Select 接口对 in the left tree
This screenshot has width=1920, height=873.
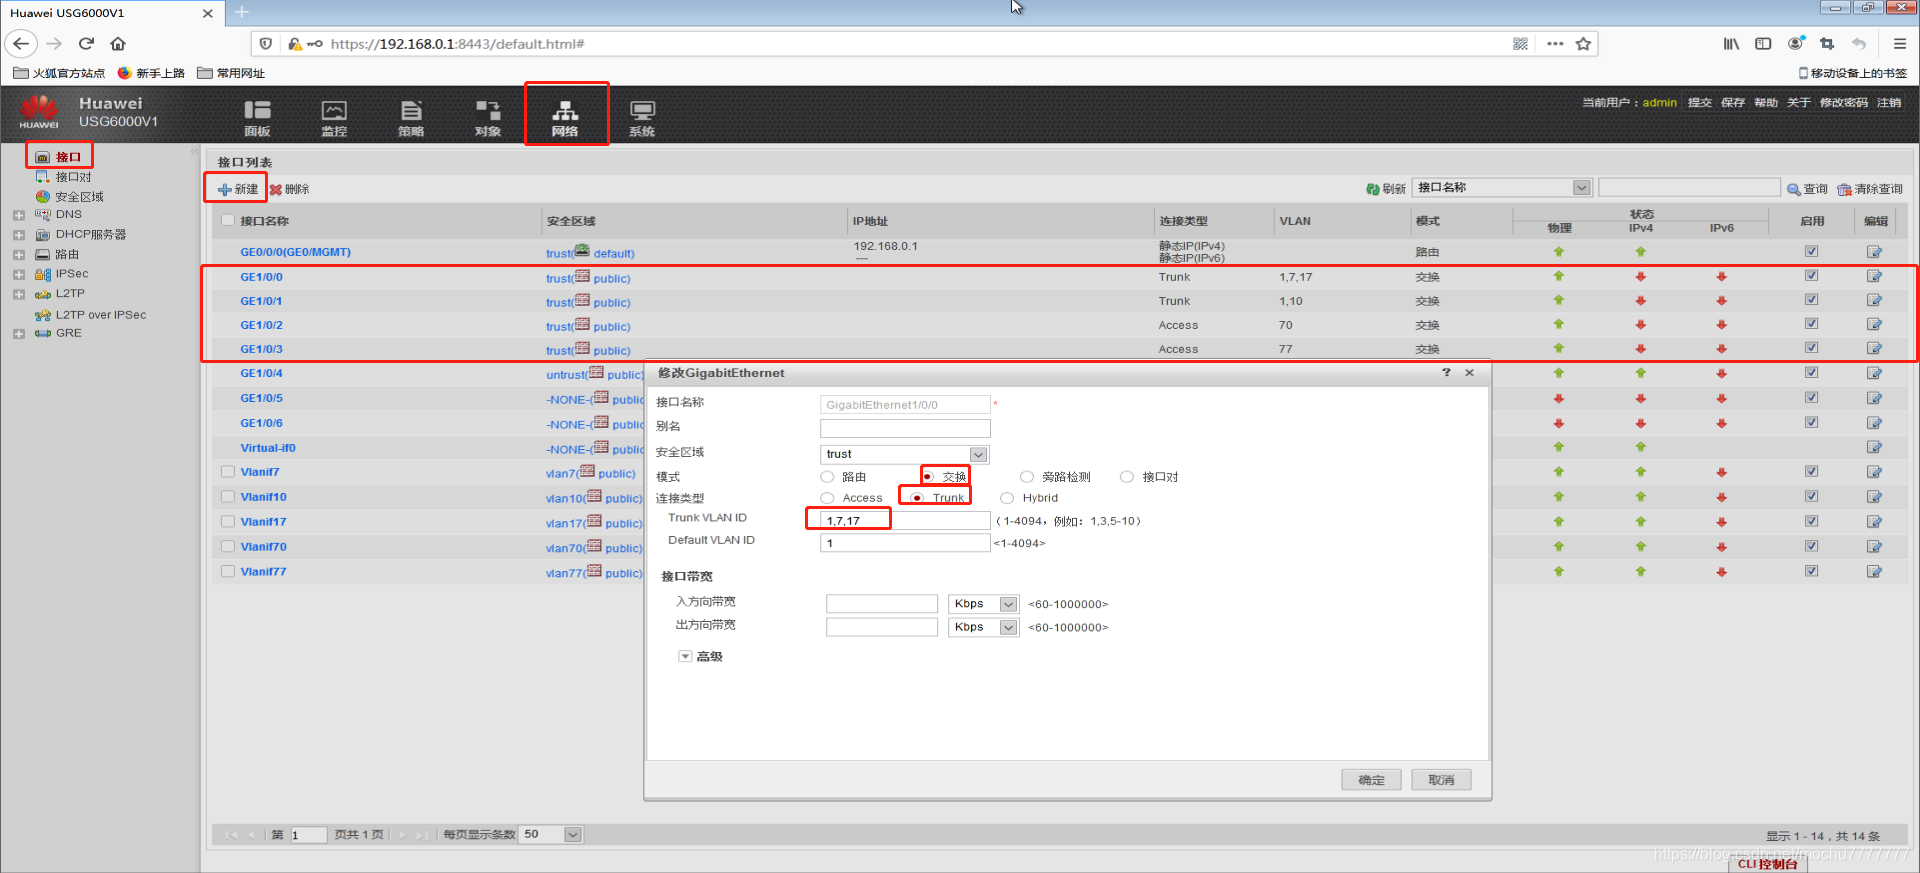tap(73, 177)
